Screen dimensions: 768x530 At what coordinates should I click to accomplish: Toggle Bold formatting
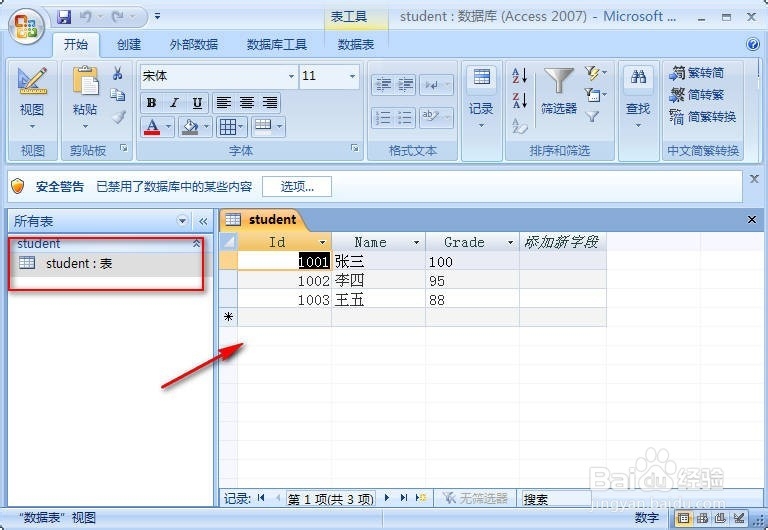(151, 102)
